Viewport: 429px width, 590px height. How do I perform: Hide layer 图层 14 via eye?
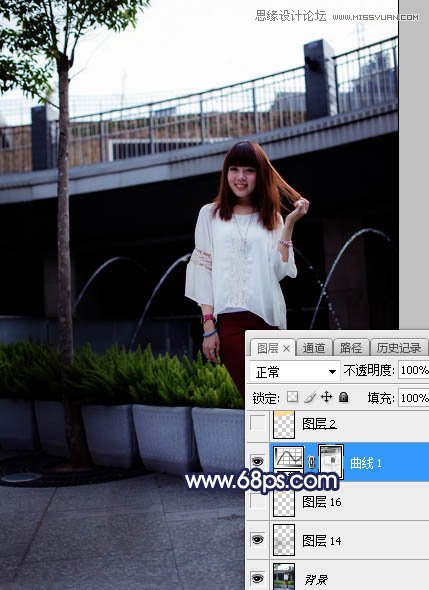point(257,540)
